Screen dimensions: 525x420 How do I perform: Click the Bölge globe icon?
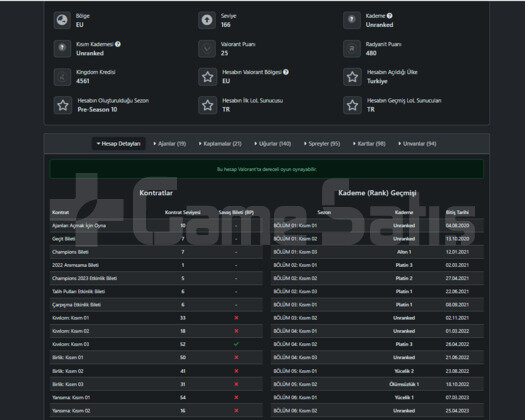click(62, 20)
